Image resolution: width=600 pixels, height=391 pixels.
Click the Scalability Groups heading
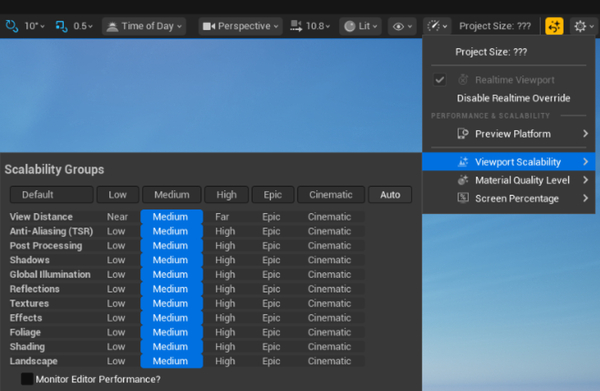pos(54,169)
